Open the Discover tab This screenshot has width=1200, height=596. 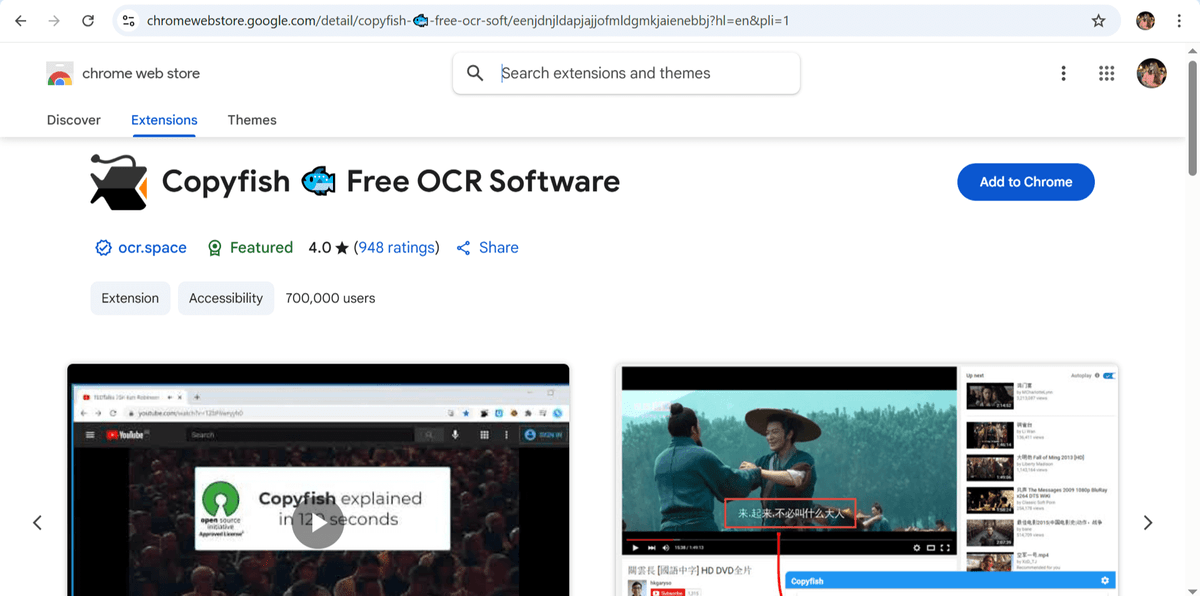point(74,120)
